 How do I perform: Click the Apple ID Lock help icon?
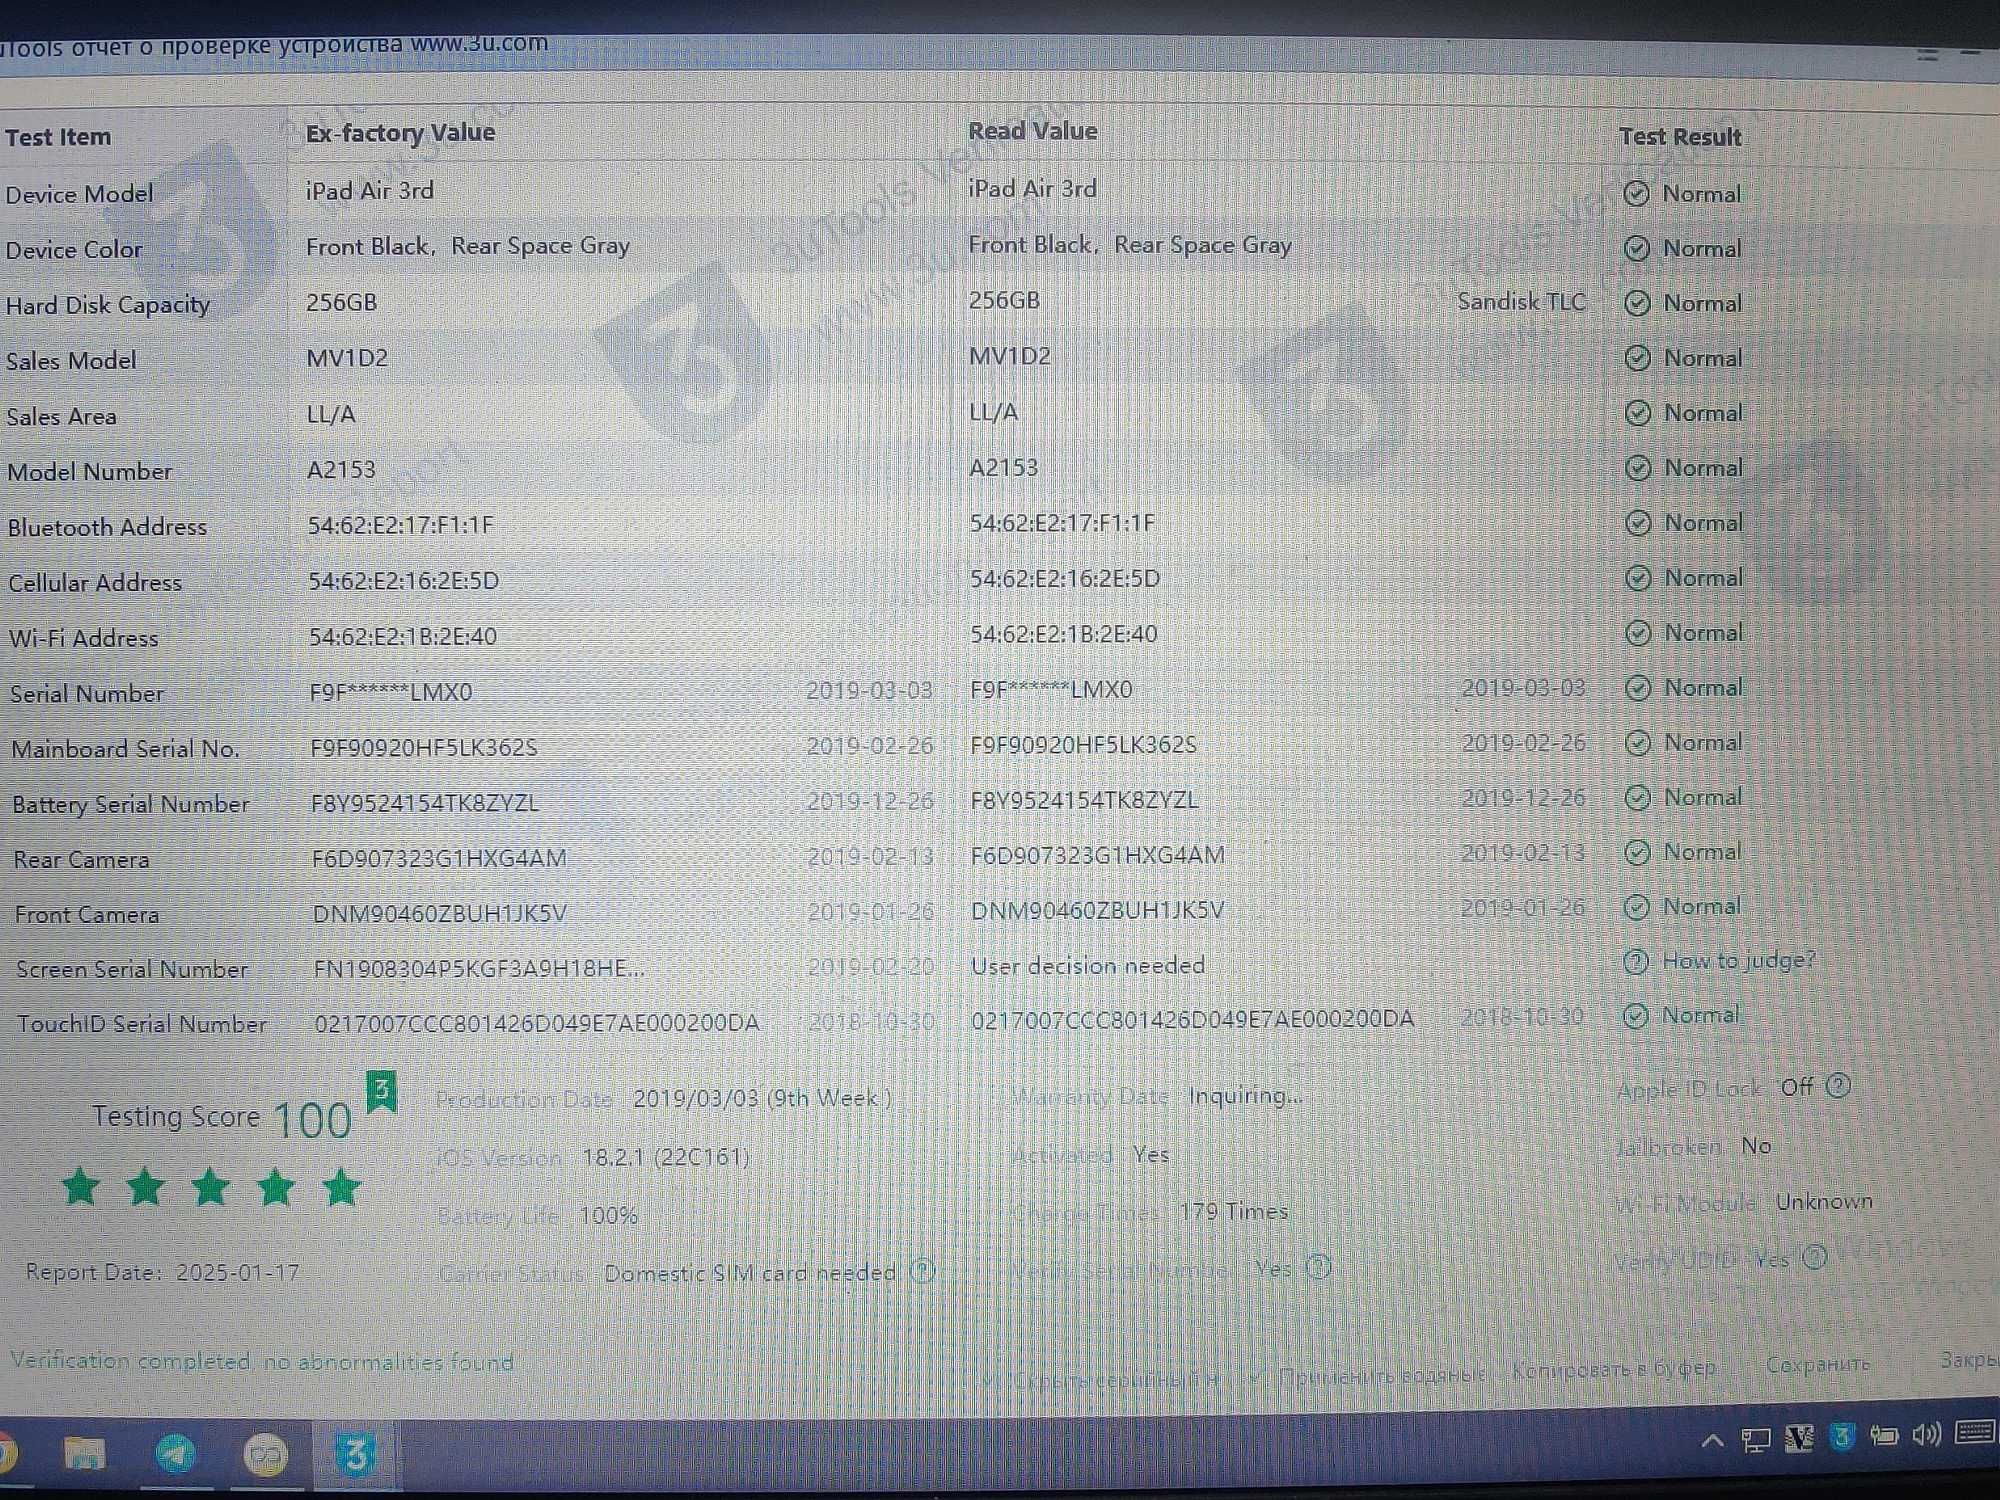click(1838, 1085)
